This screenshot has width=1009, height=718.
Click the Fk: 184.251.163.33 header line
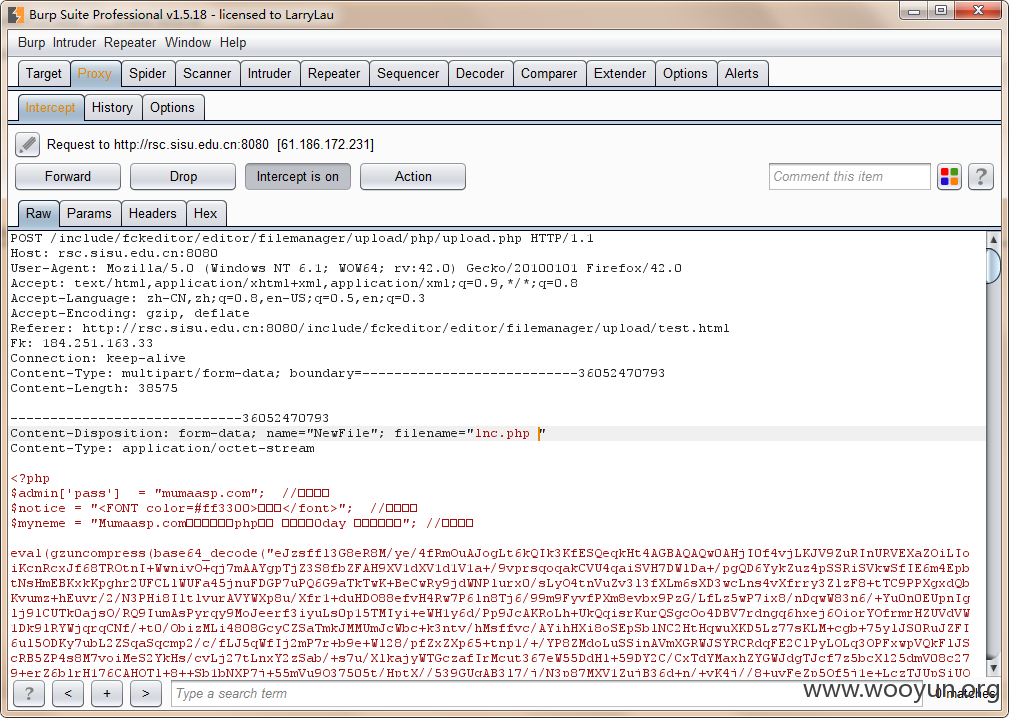[82, 343]
